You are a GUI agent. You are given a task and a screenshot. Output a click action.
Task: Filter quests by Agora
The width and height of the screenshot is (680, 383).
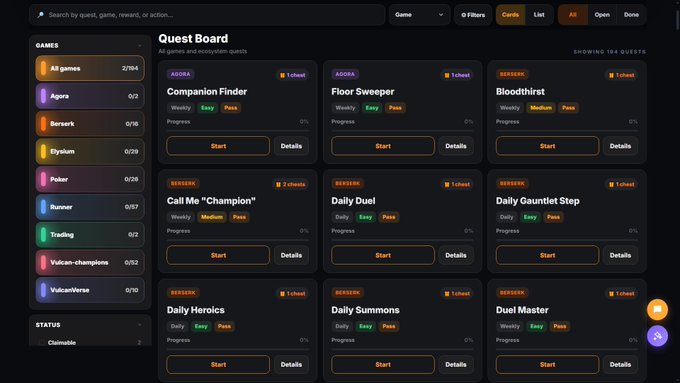(90, 96)
